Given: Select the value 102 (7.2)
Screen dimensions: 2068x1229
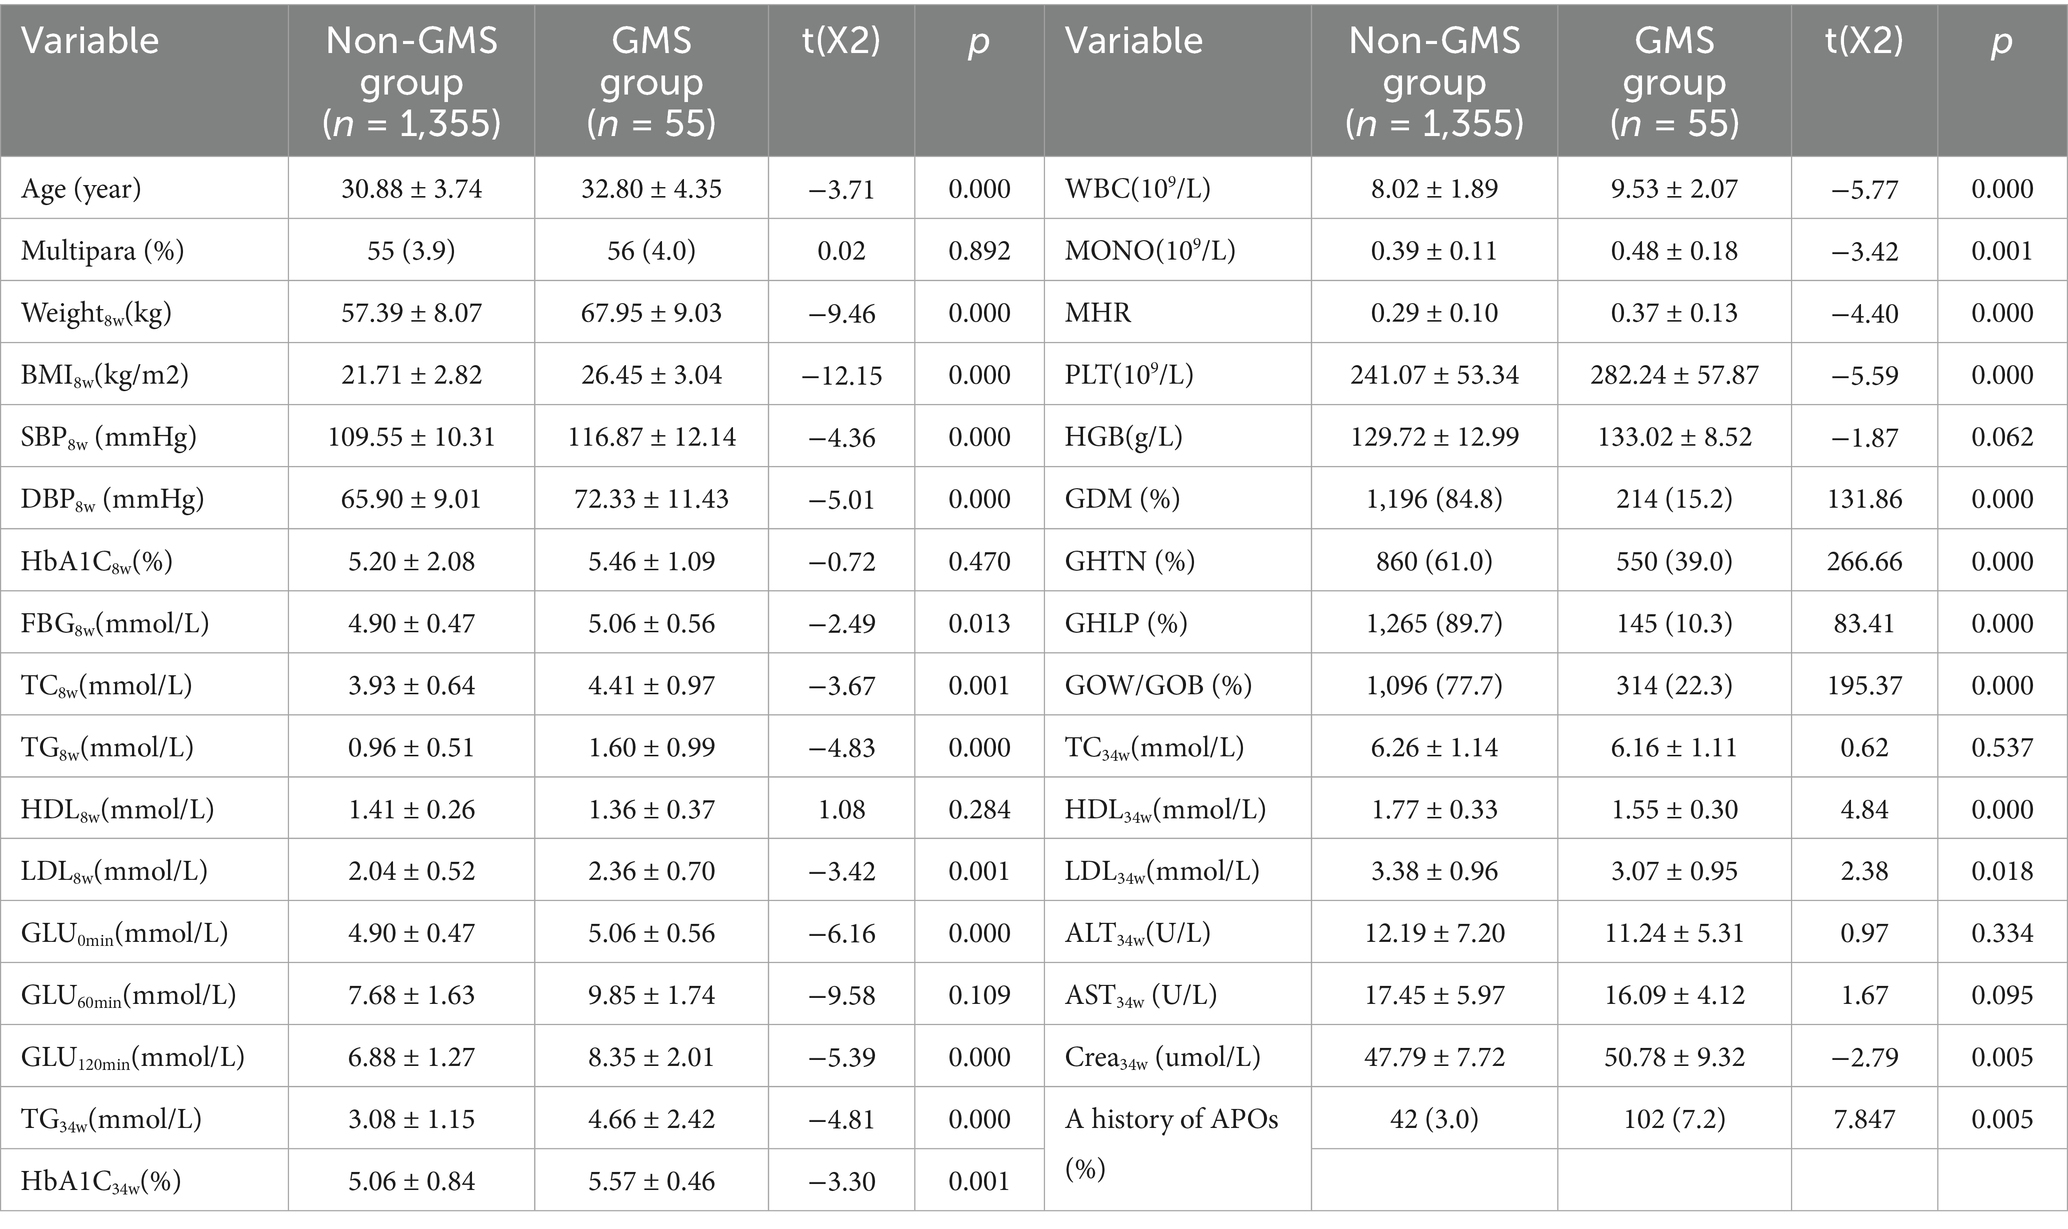Looking at the screenshot, I should pyautogui.click(x=1674, y=1119).
